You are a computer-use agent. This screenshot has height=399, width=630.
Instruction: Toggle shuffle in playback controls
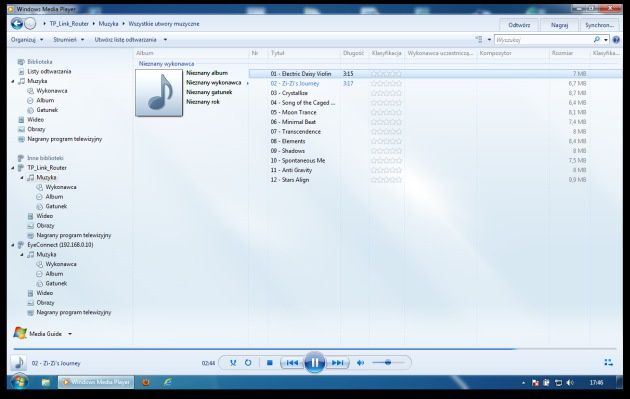233,363
